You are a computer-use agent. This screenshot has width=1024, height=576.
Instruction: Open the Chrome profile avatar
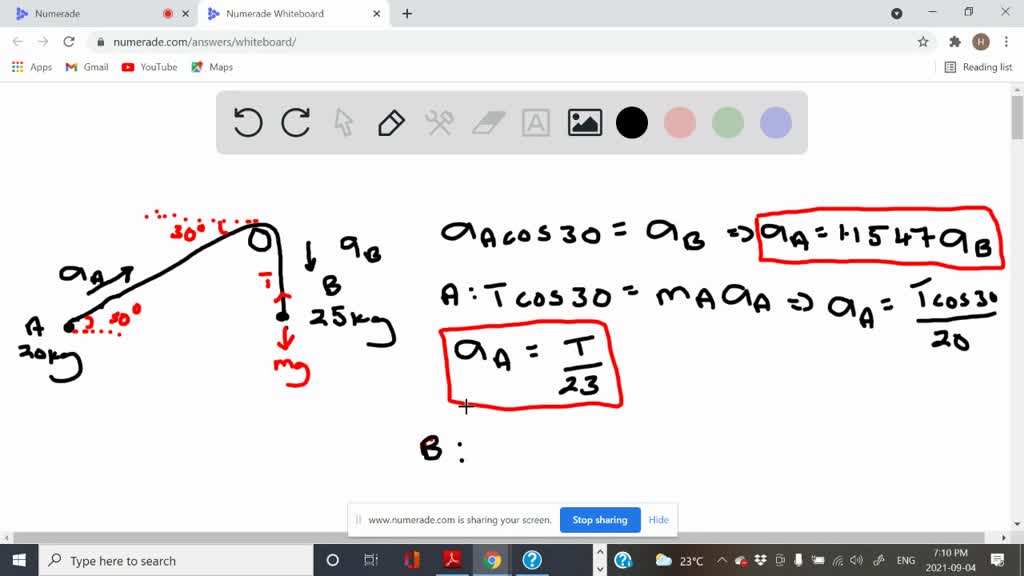(980, 42)
